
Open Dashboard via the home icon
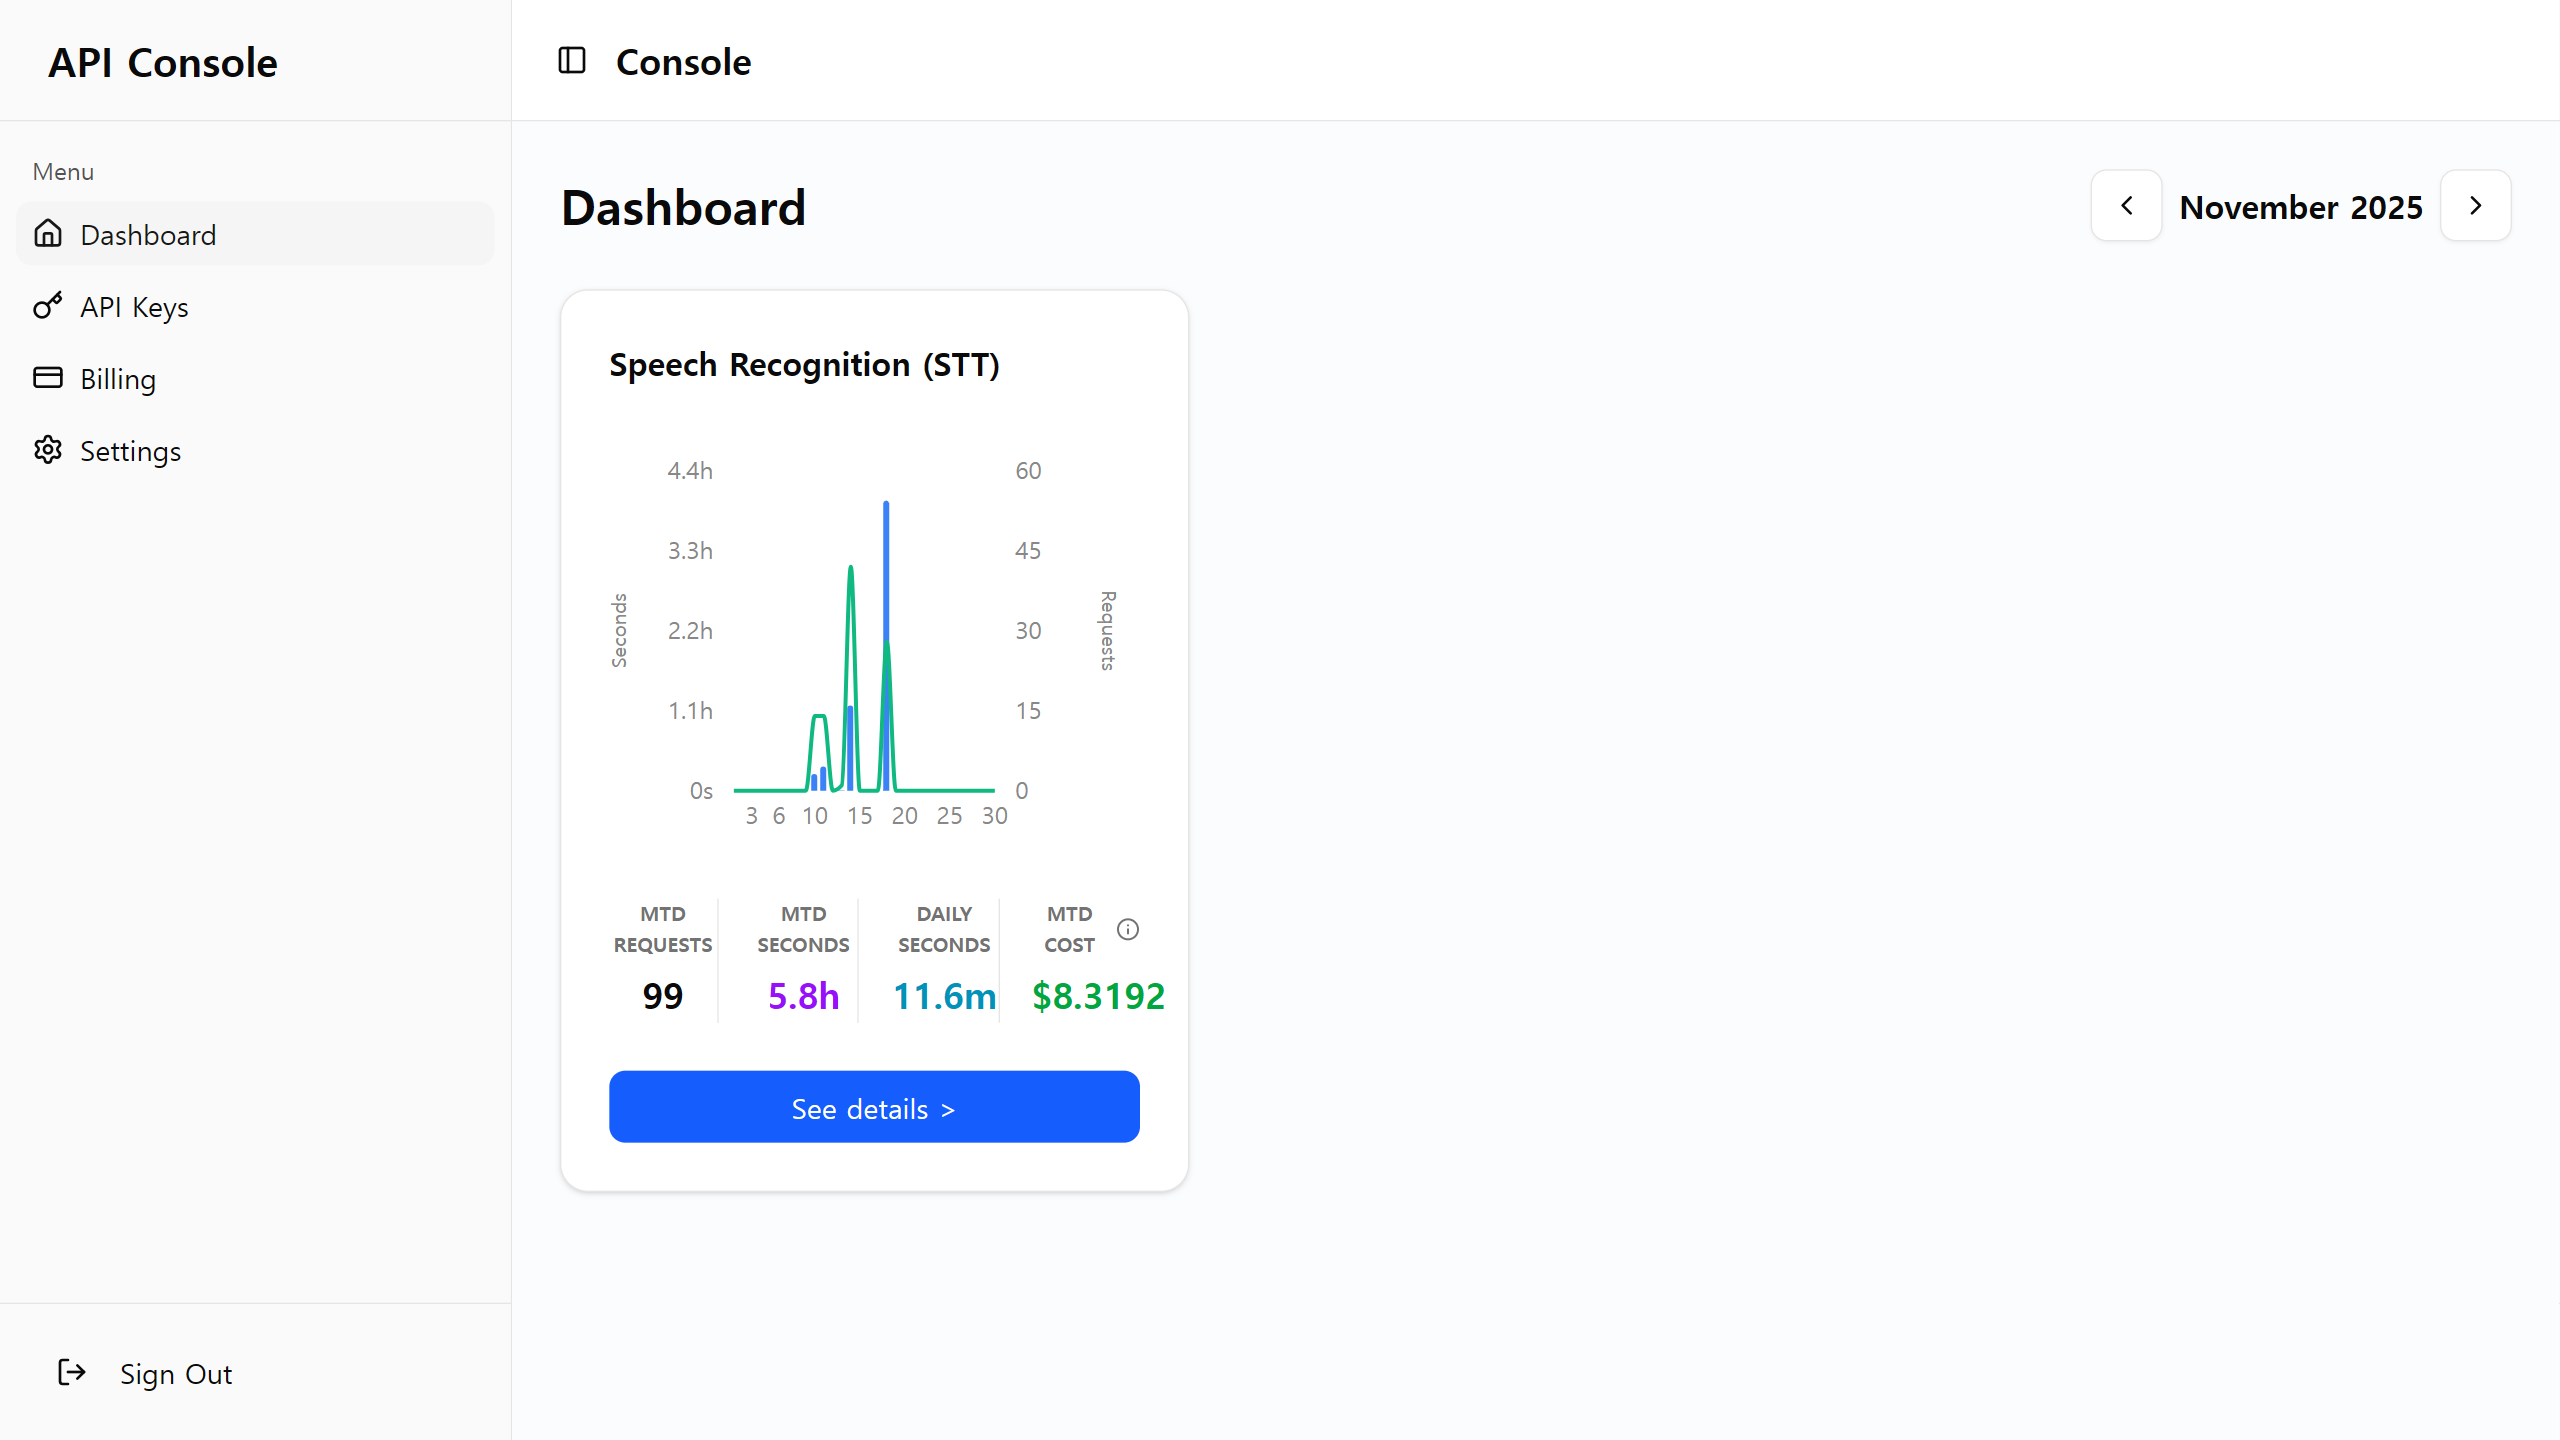click(x=48, y=234)
